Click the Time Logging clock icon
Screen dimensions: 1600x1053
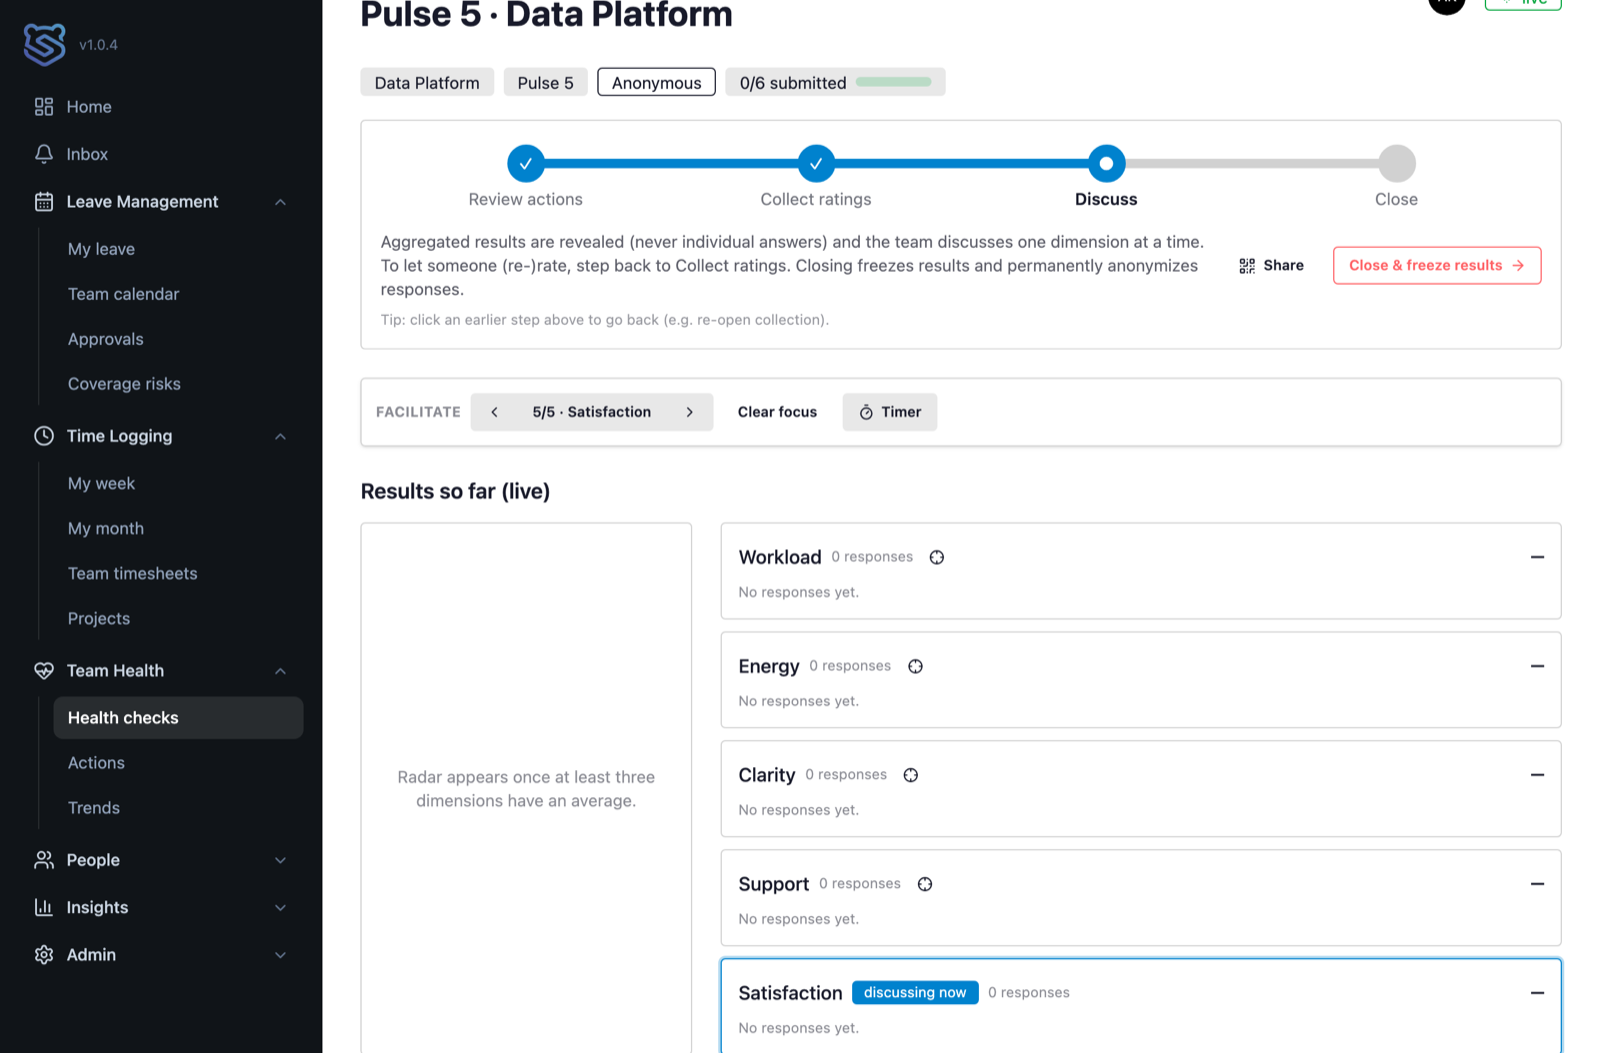click(44, 436)
